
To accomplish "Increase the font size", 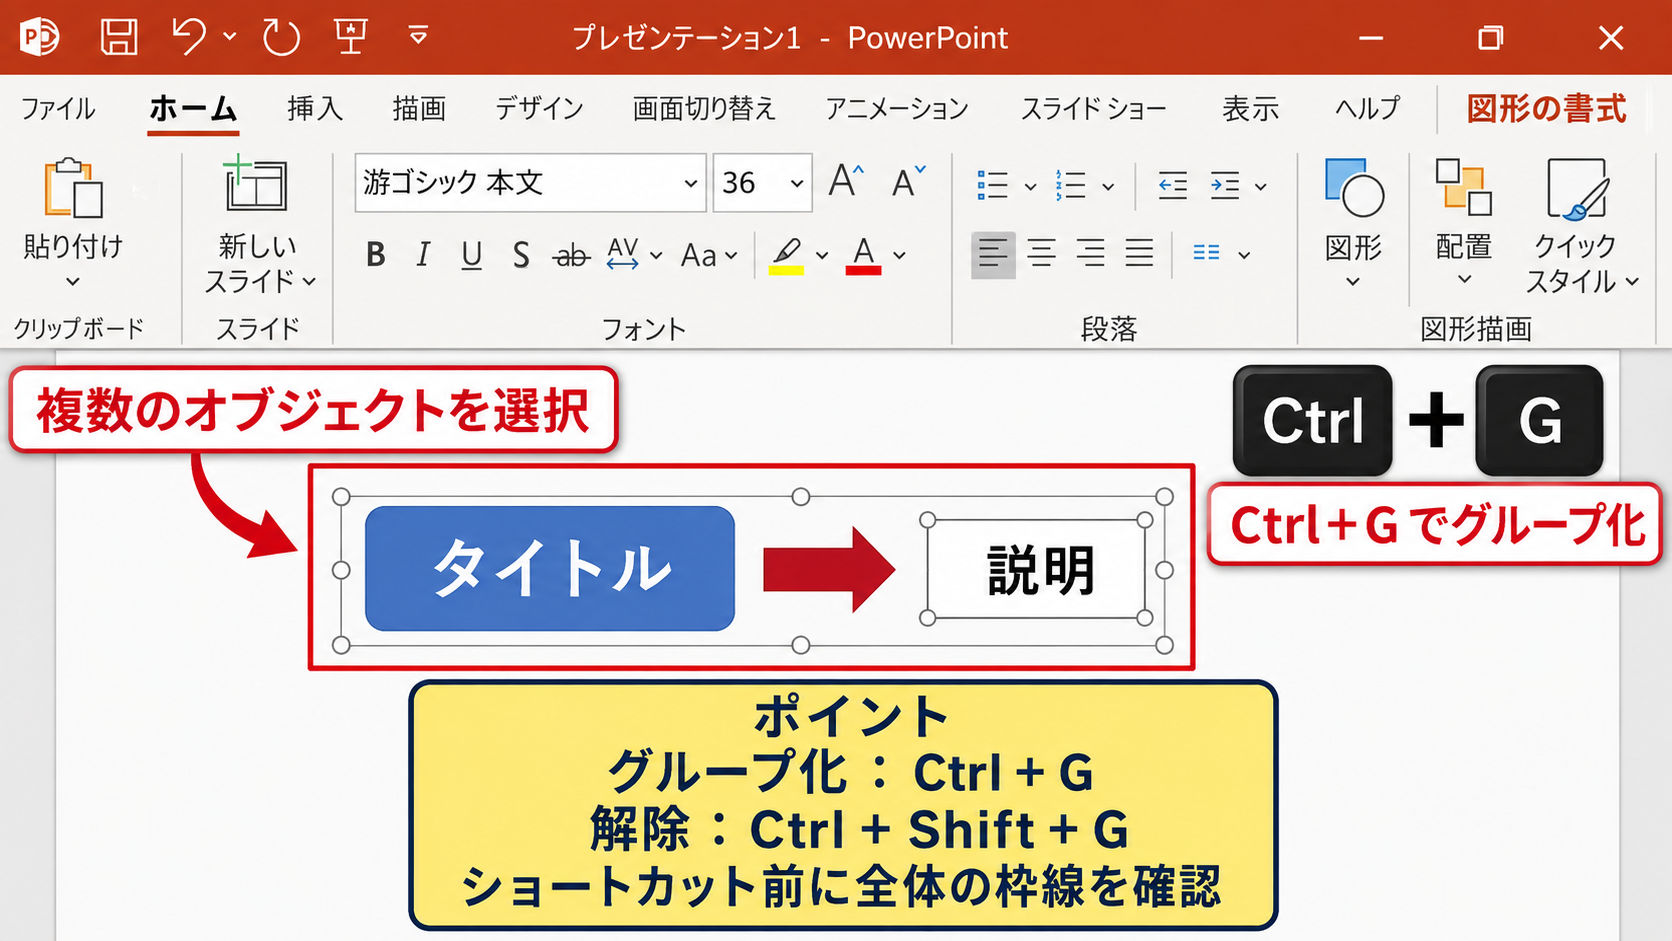I will click(x=846, y=182).
